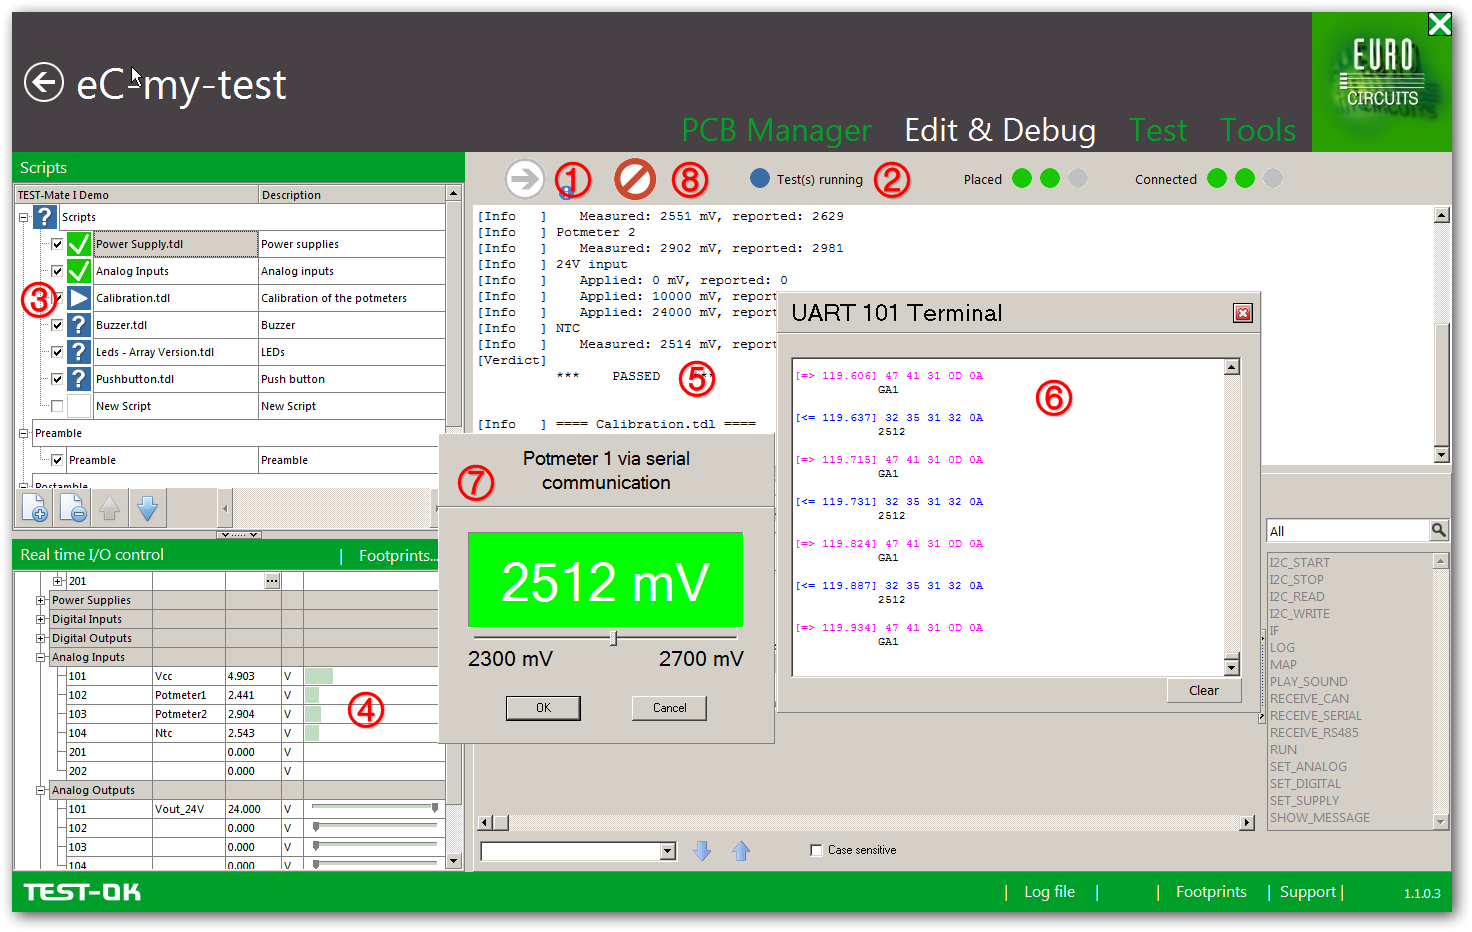1472x932 pixels.
Task: Click the first green Placed indicator
Action: [1022, 178]
